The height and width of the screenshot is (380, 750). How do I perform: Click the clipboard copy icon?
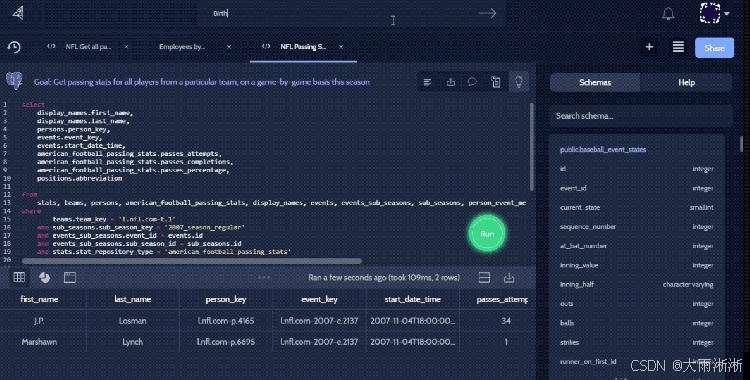click(496, 82)
